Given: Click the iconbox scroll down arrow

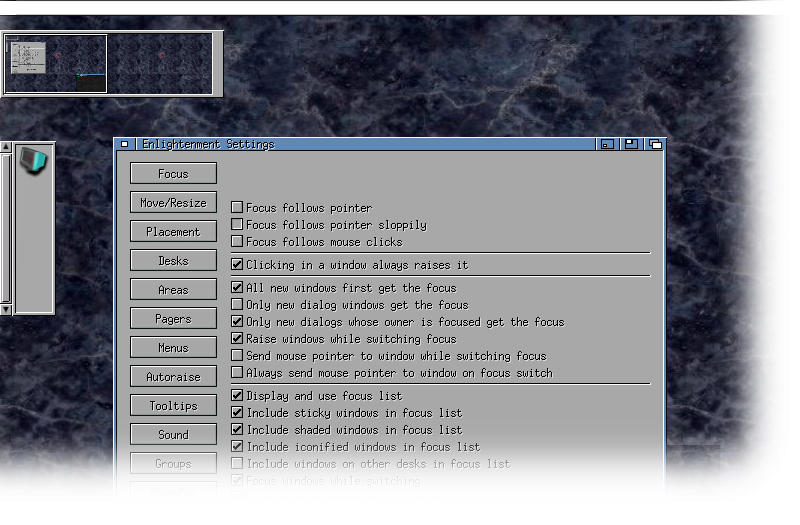Looking at the screenshot, I should pyautogui.click(x=6, y=309).
